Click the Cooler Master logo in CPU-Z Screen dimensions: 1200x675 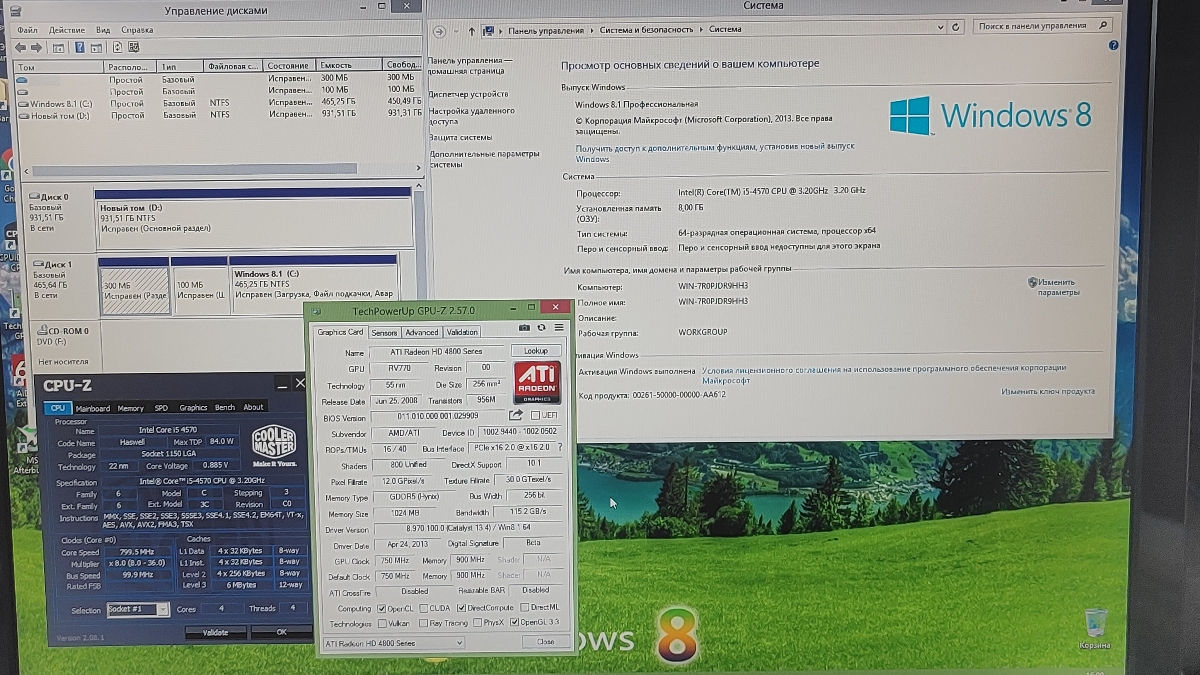[x=274, y=445]
